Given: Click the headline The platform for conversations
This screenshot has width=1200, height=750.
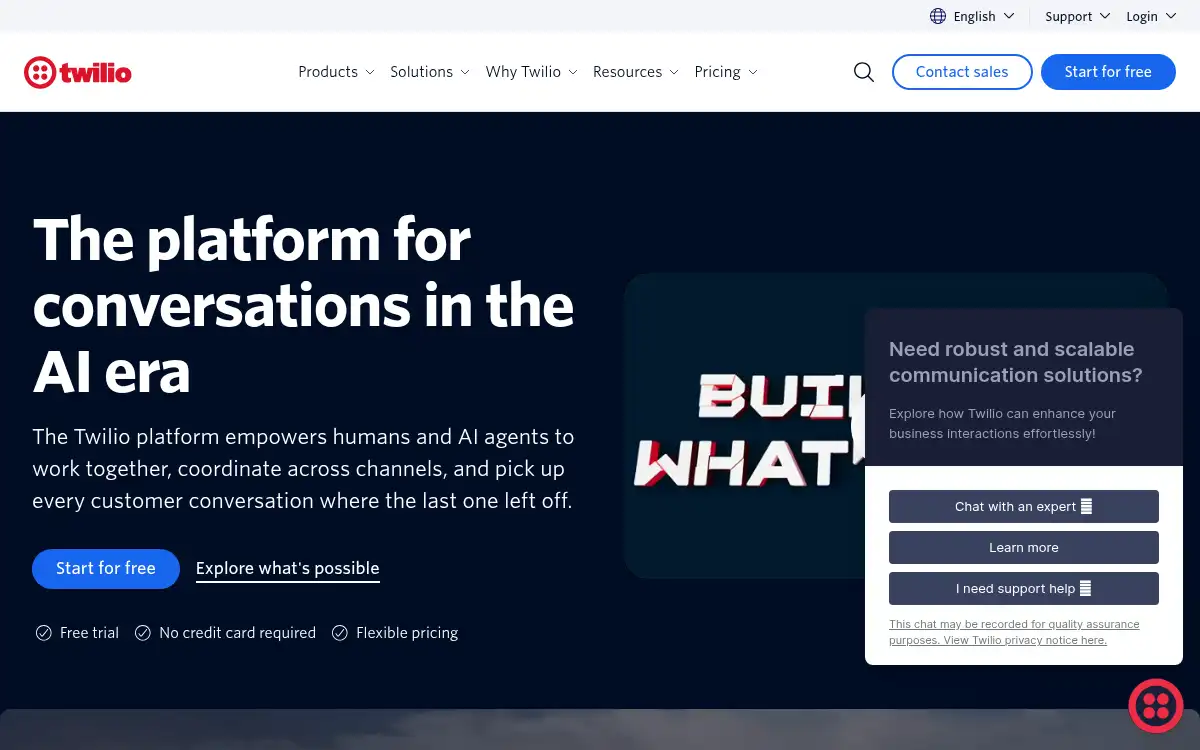Looking at the screenshot, I should (303, 306).
